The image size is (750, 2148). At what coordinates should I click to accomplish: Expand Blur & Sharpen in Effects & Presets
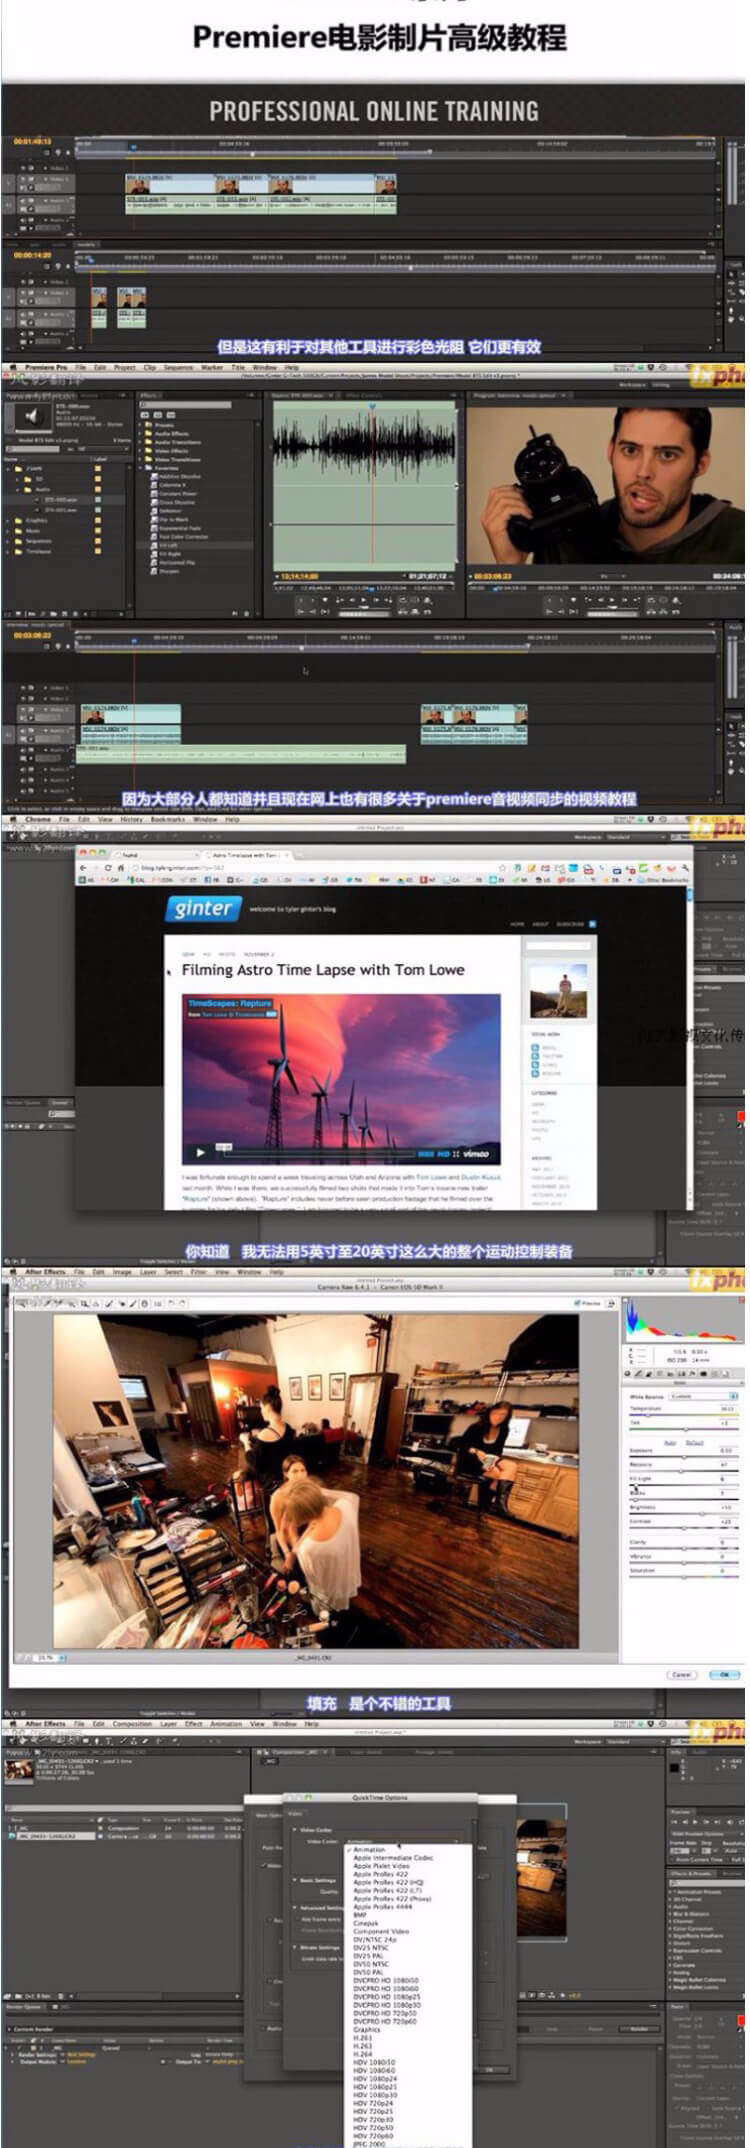(x=672, y=1914)
